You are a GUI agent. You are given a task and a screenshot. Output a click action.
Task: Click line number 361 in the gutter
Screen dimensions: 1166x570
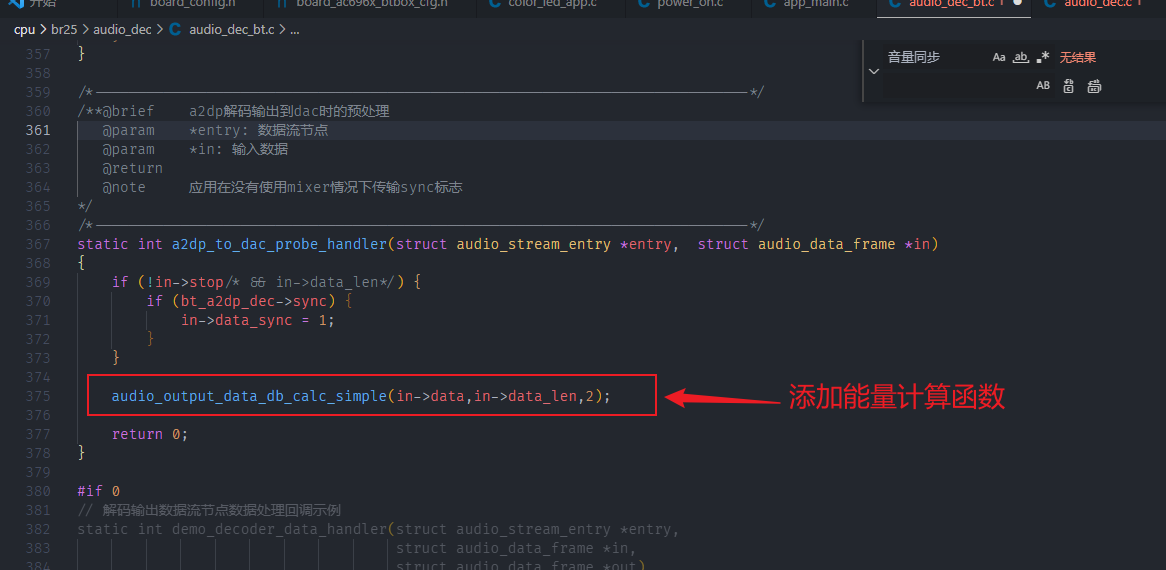tap(37, 130)
